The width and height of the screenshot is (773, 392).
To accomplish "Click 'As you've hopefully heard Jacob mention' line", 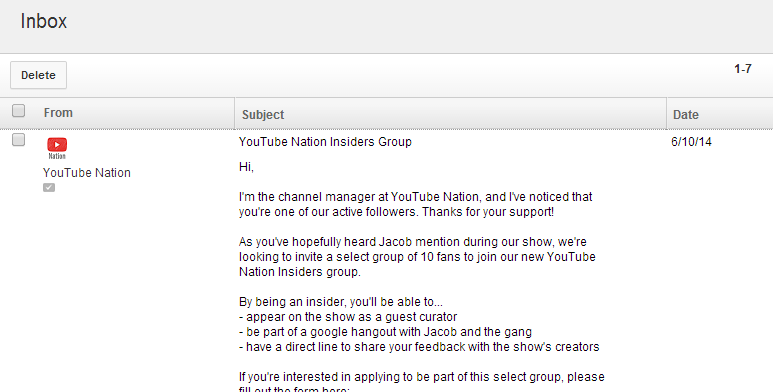I will (x=413, y=242).
